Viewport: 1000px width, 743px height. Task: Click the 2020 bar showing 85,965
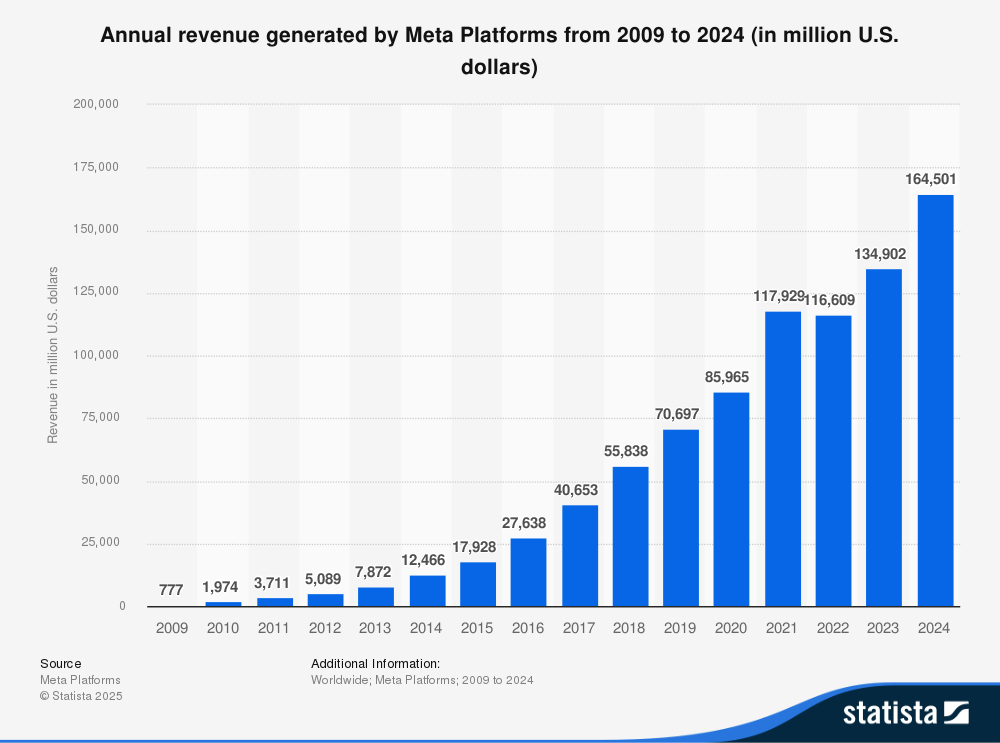pos(732,498)
